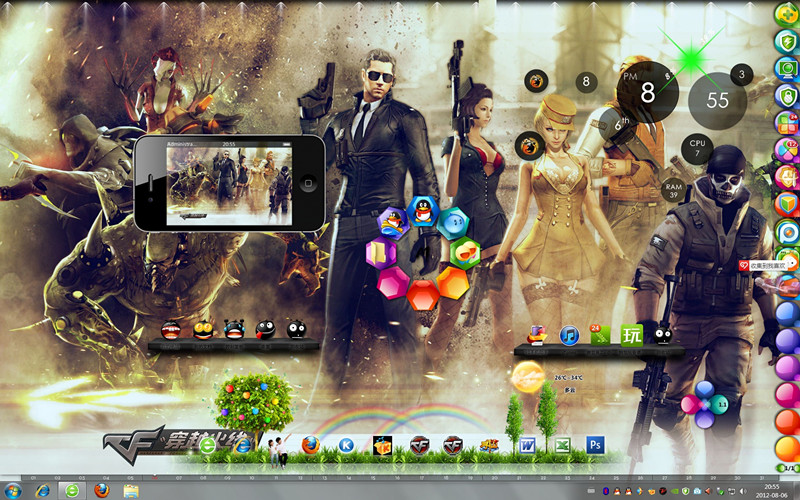Open the Windows Start orb
Viewport: 800px width, 500px height.
click(13, 491)
